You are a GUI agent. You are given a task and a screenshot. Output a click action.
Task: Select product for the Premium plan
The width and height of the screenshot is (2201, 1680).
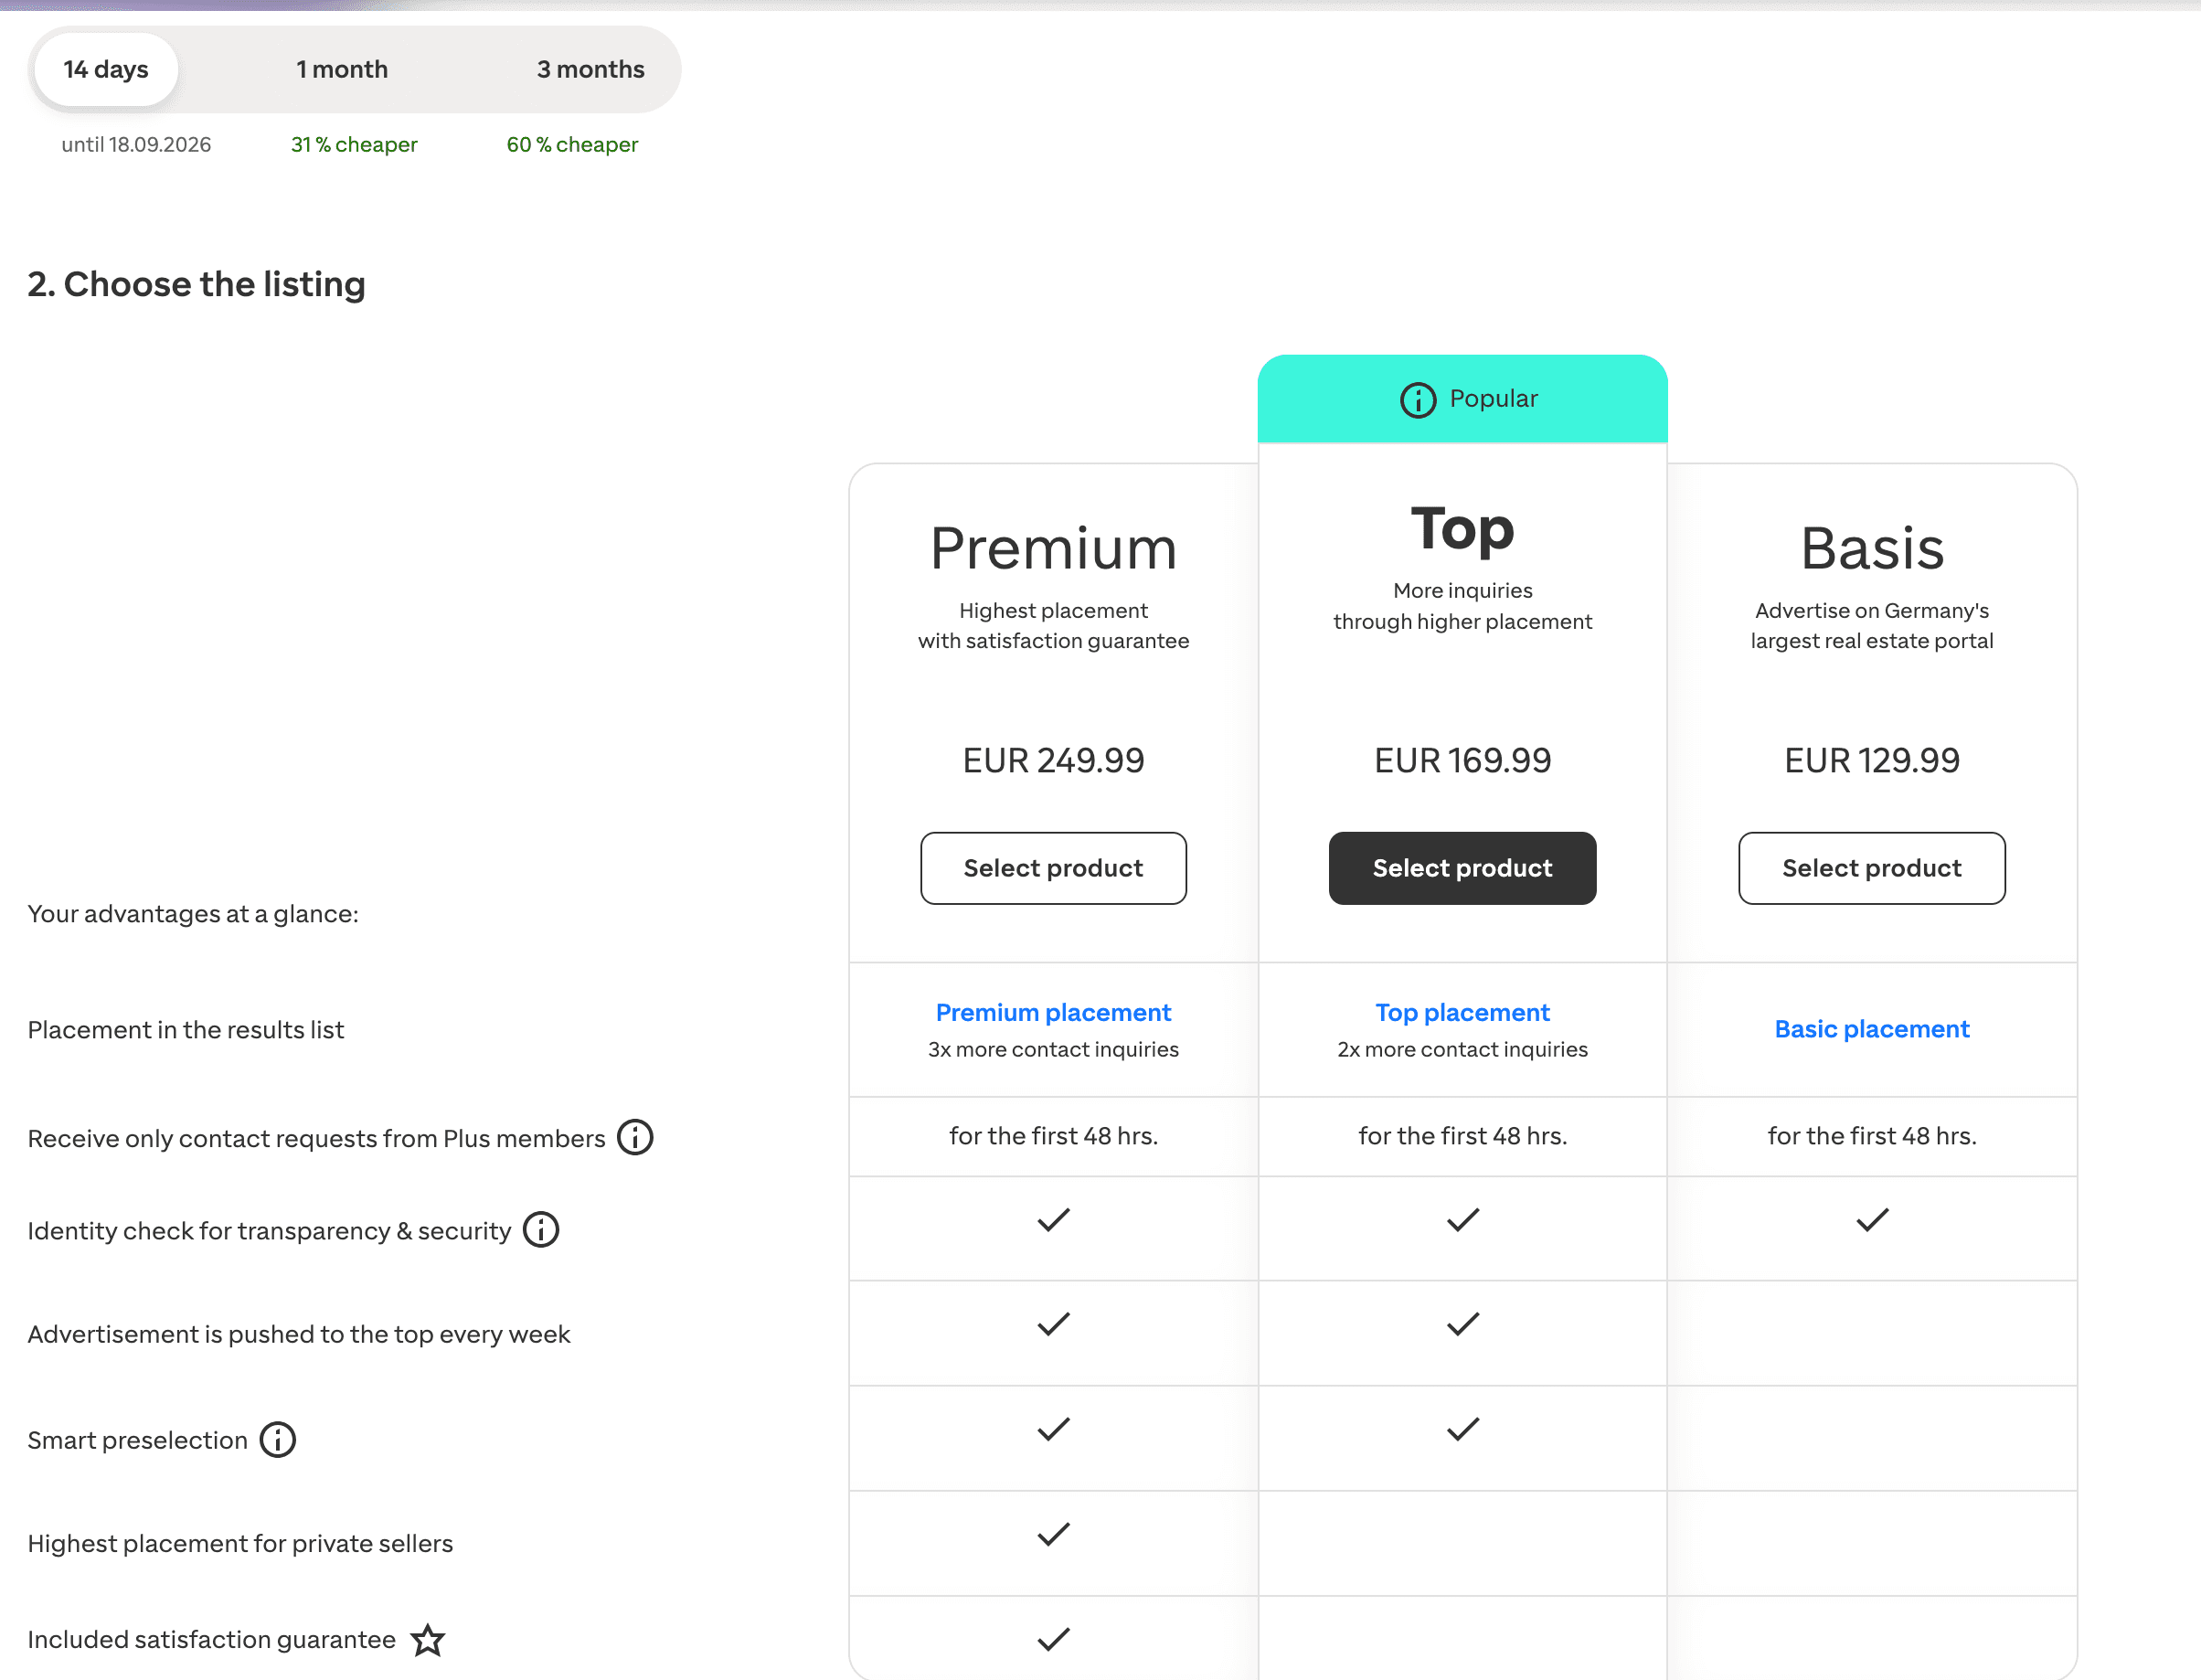click(x=1053, y=868)
